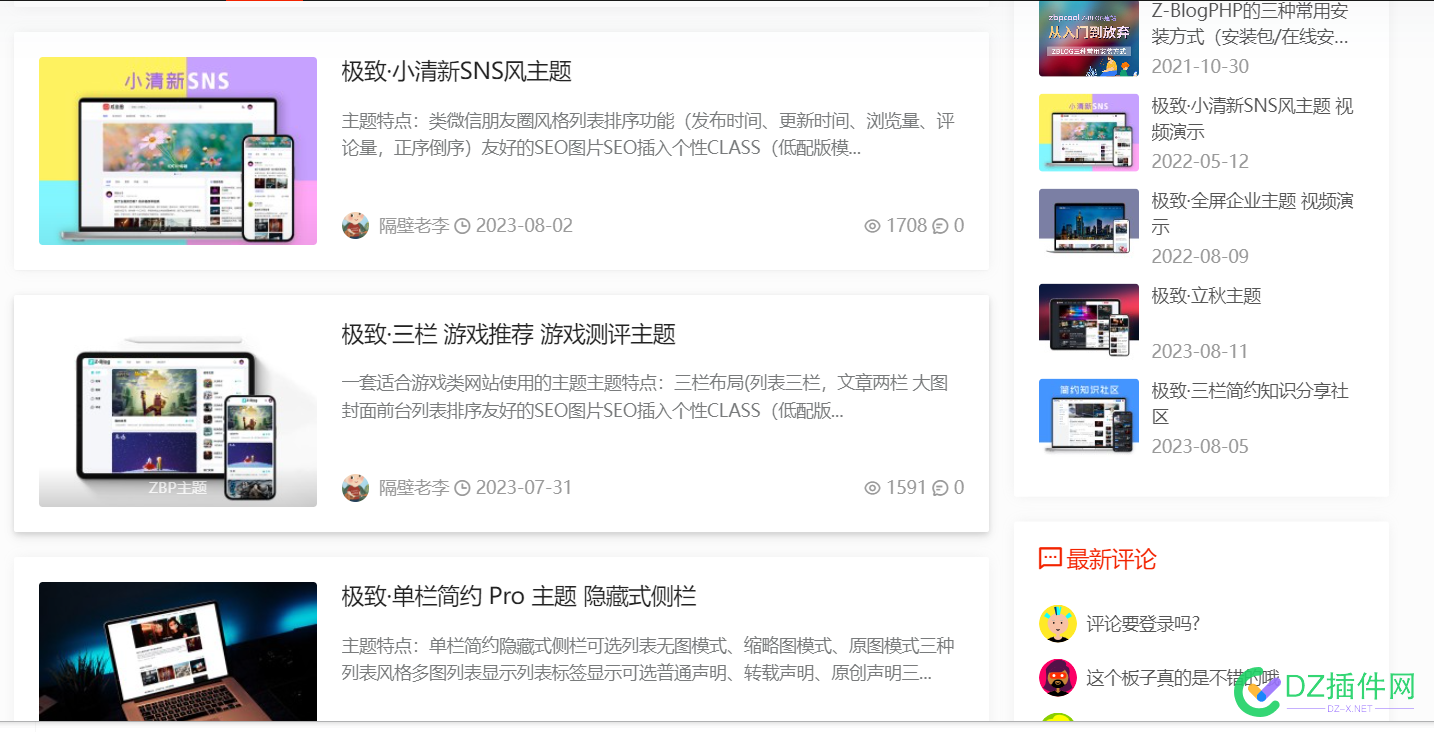1434x732 pixels.
Task: Click comment bubble icon on 小清新SNS post
Action: [x=940, y=226]
